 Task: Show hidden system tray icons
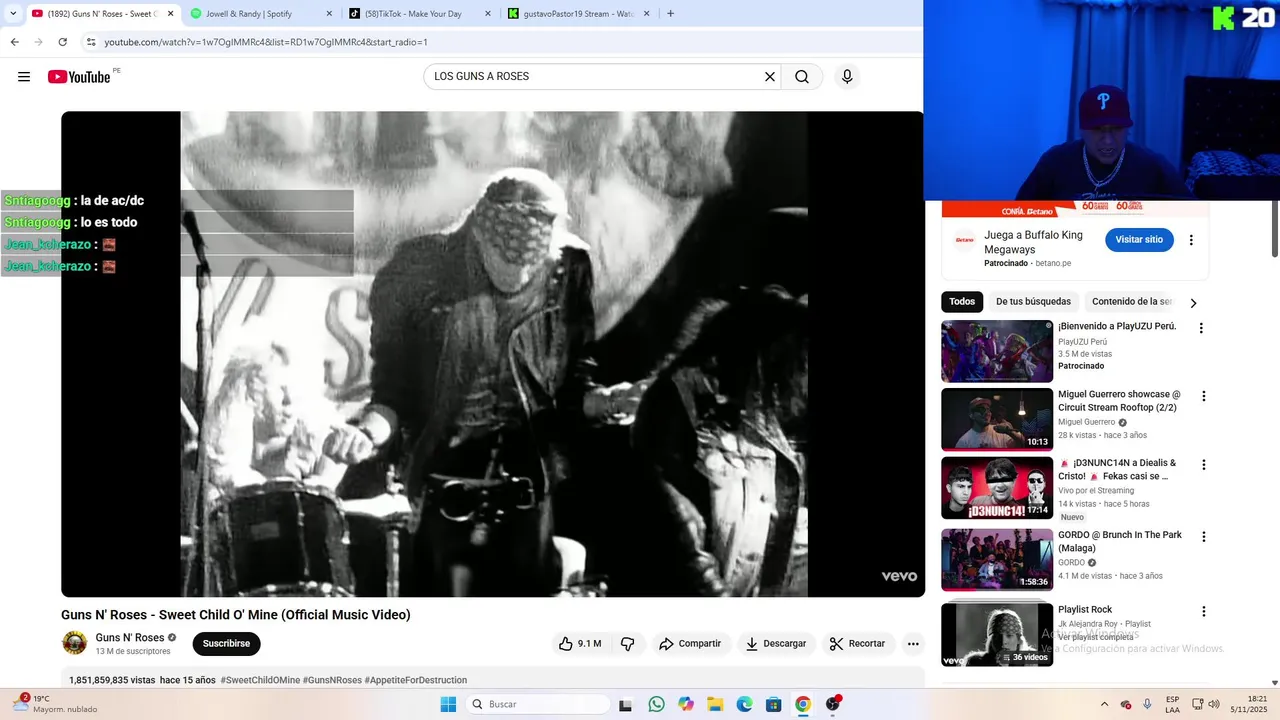pyautogui.click(x=1104, y=704)
